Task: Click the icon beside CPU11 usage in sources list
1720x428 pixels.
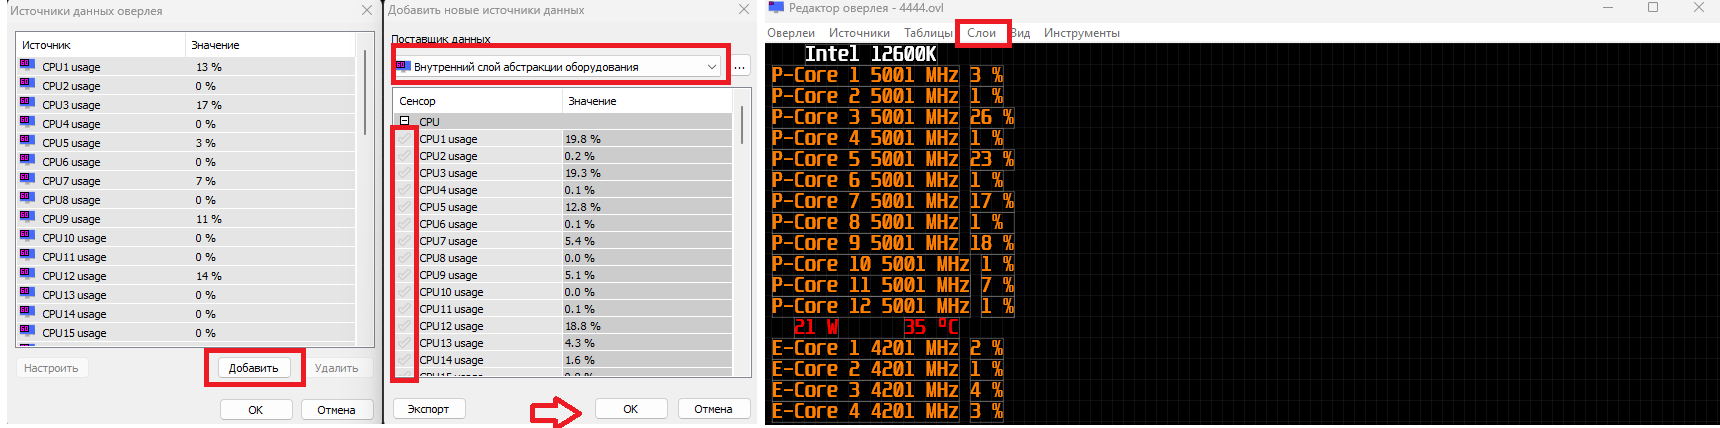Action: pos(27,255)
